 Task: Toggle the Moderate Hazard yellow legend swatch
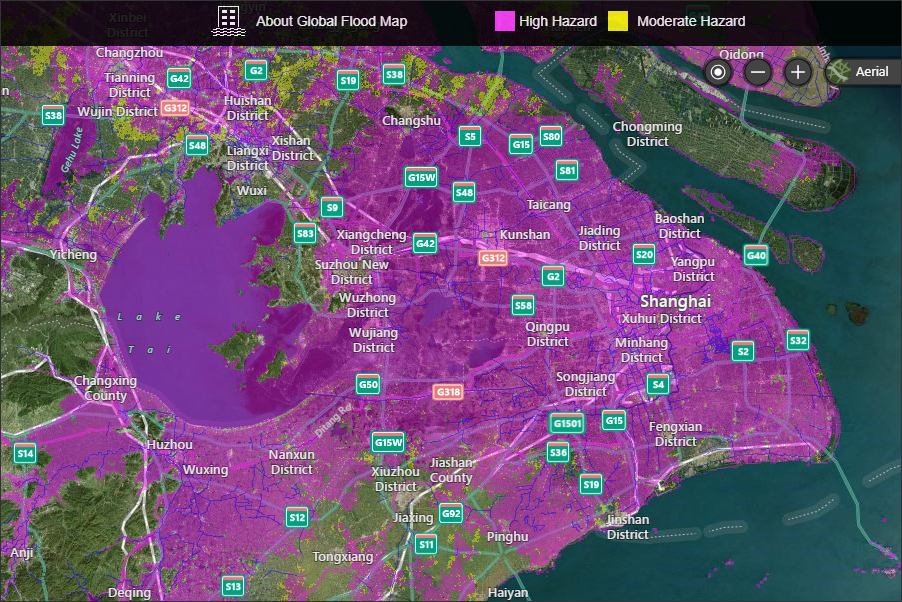[619, 20]
